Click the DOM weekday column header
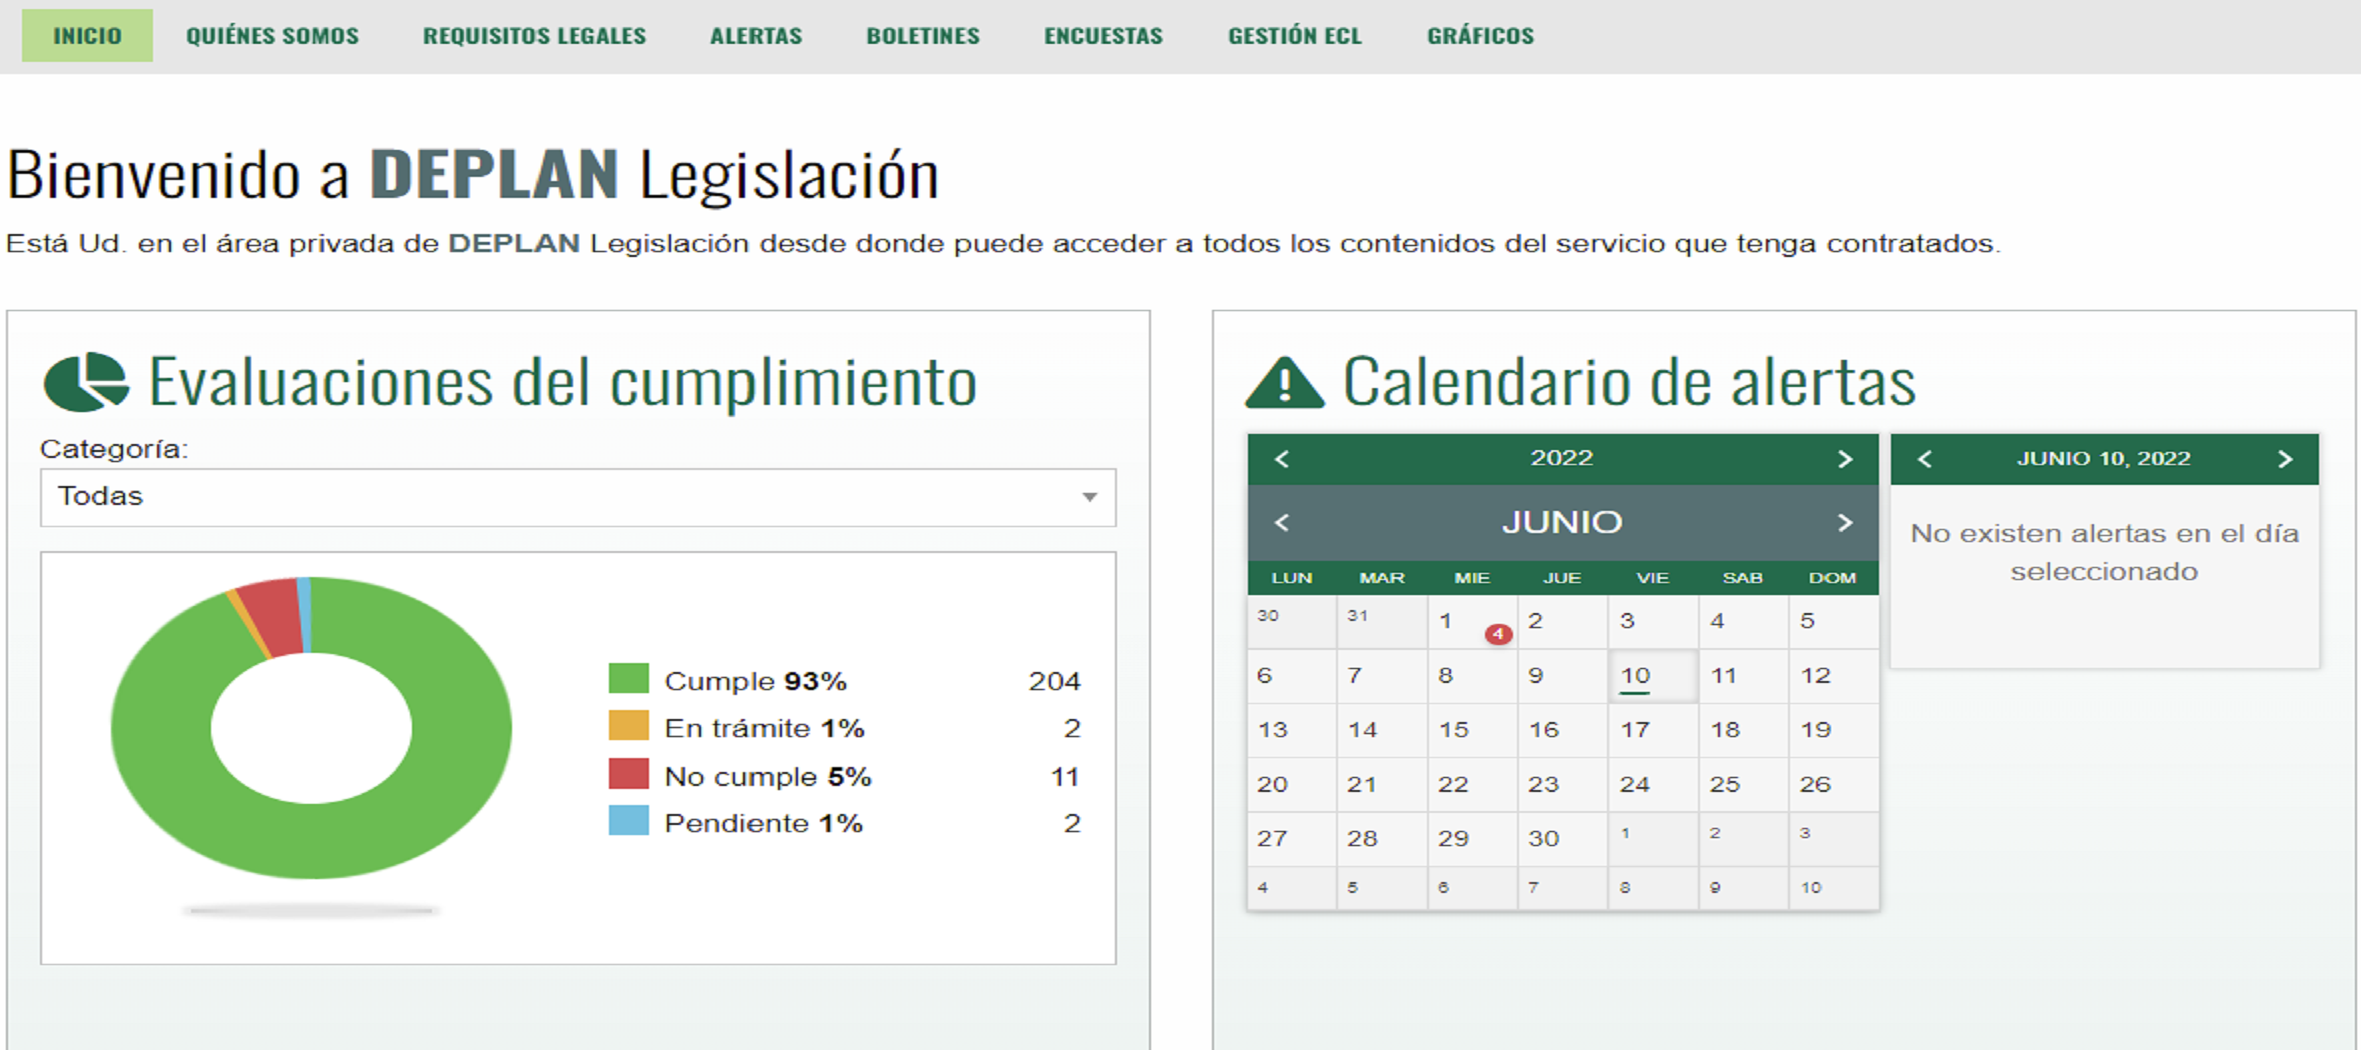2361x1050 pixels. click(x=1833, y=578)
